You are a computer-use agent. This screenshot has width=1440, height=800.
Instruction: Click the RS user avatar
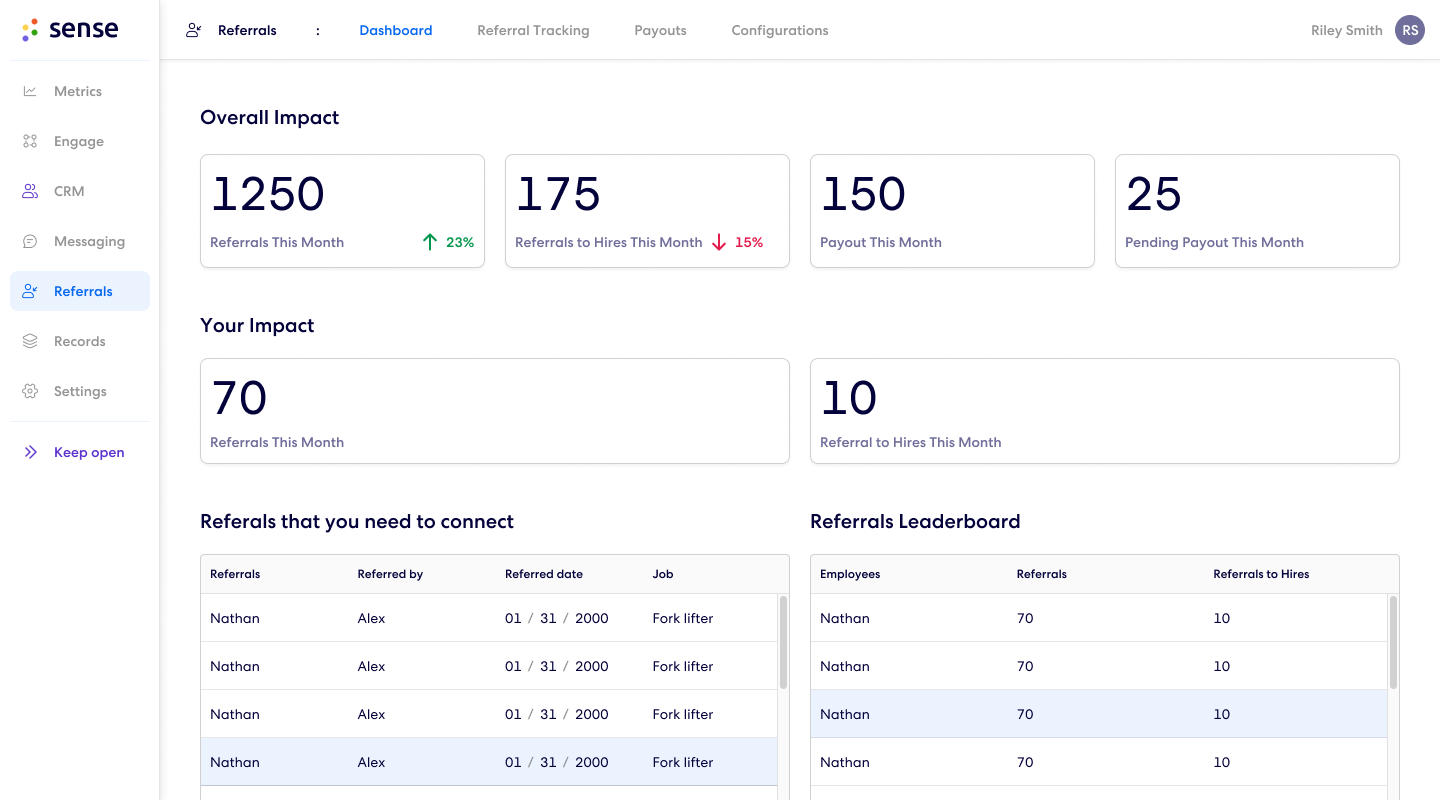pyautogui.click(x=1410, y=30)
